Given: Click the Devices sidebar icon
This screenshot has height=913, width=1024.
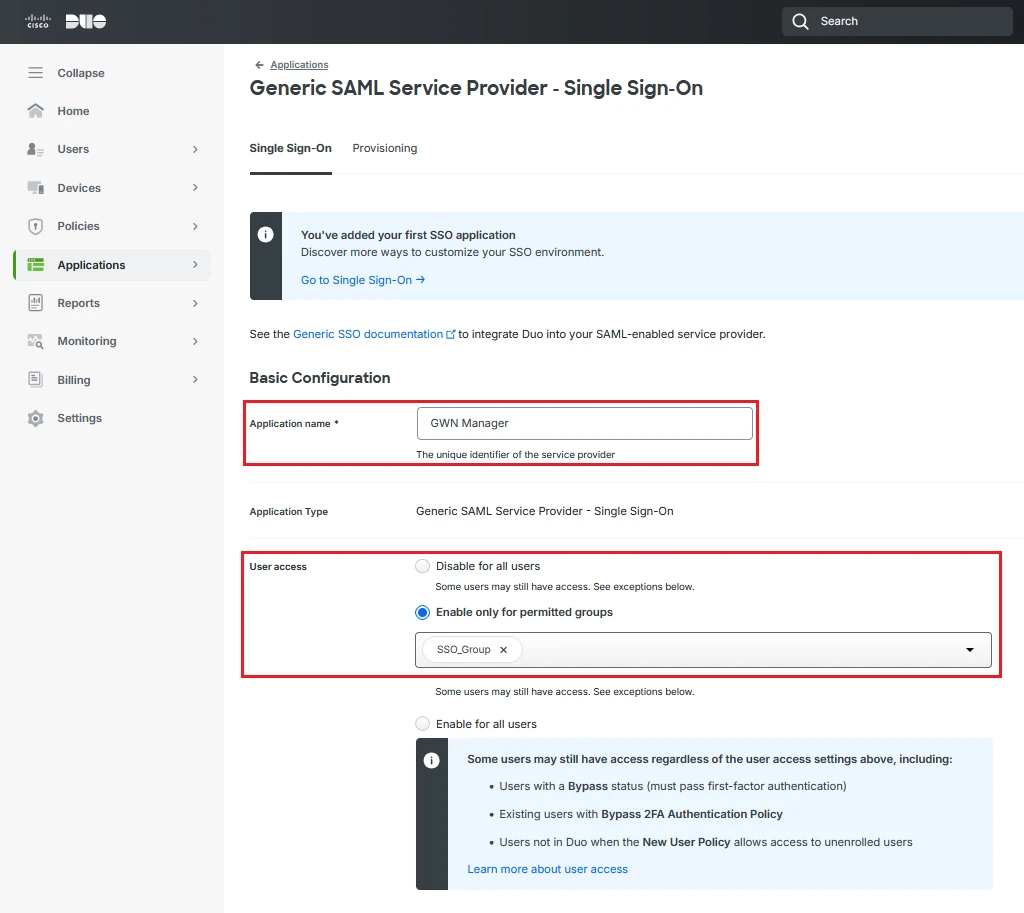Looking at the screenshot, I should pos(35,188).
